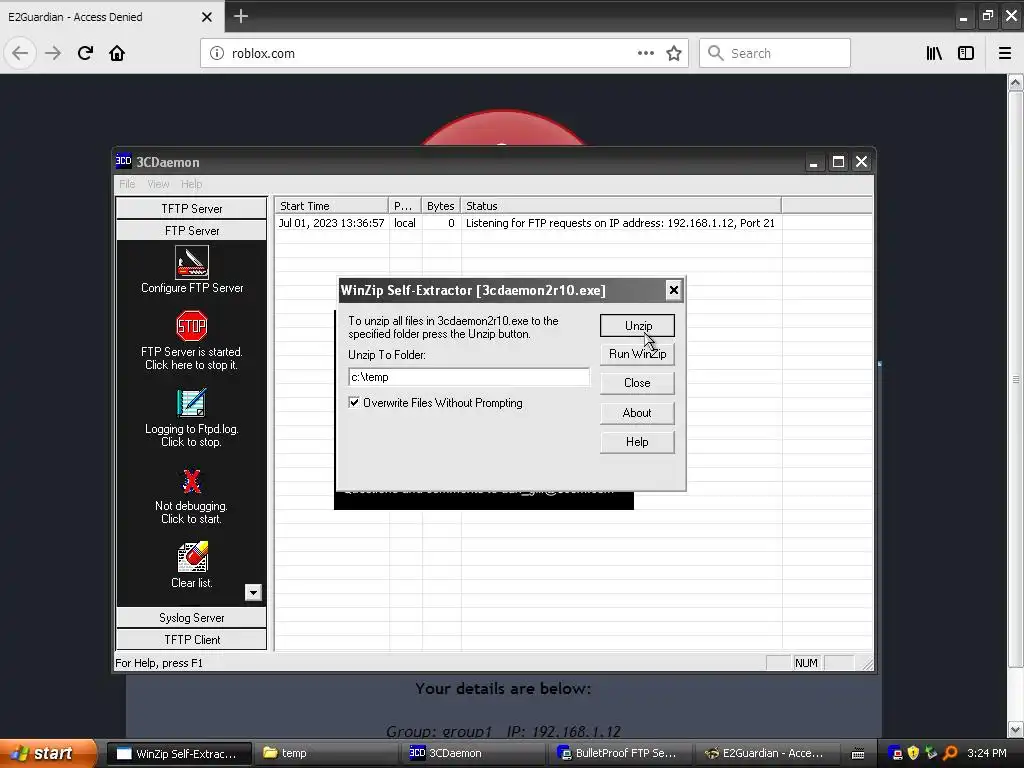Go to the browser home page
The width and height of the screenshot is (1024, 768).
[x=117, y=53]
